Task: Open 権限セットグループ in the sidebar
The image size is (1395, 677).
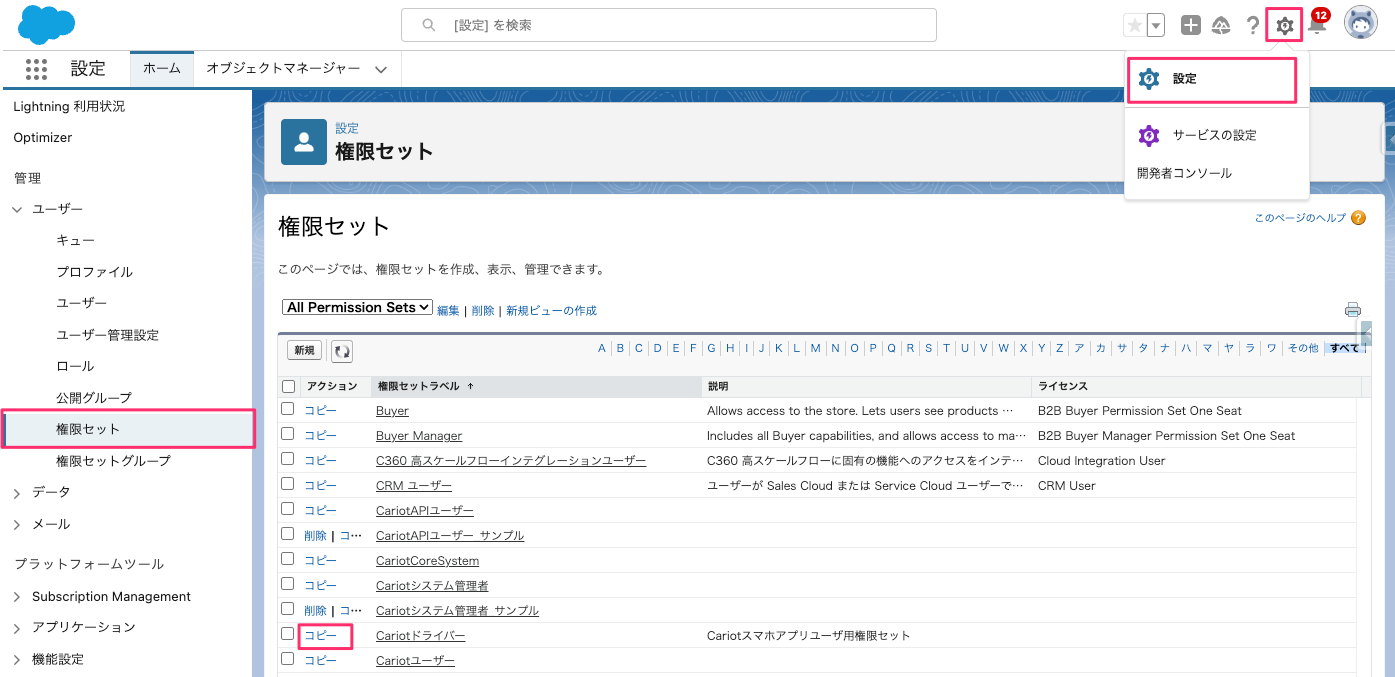Action: point(114,461)
